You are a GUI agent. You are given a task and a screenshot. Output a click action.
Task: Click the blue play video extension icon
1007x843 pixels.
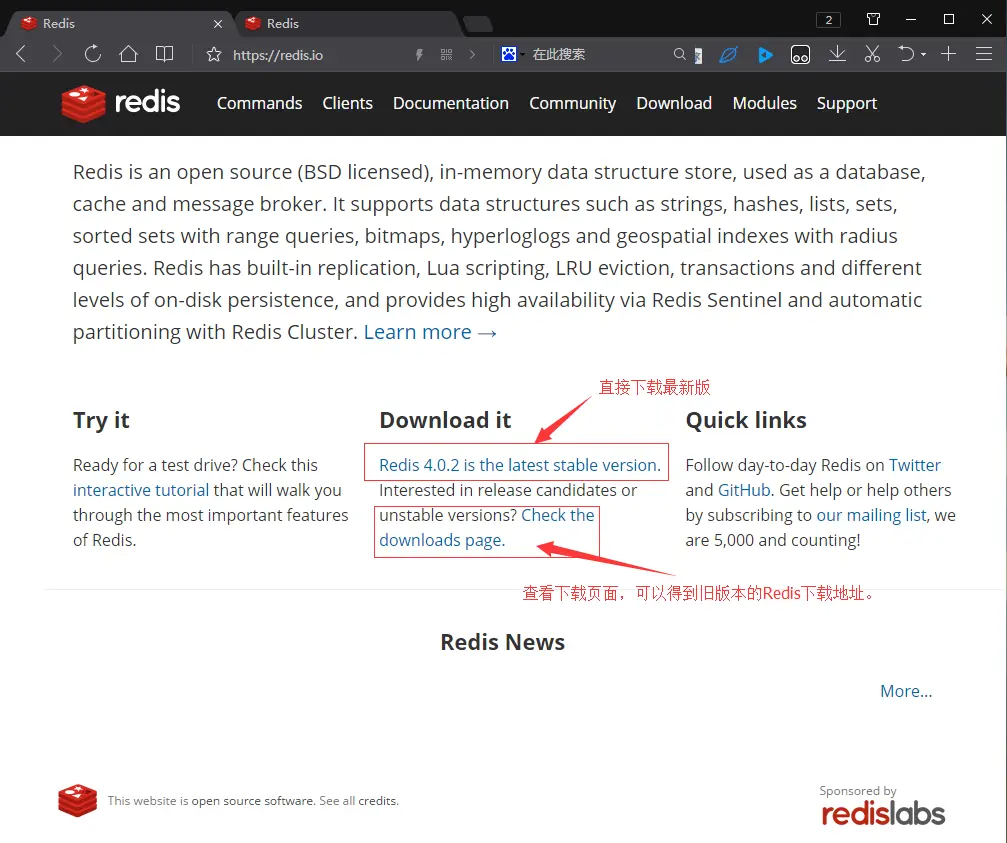click(x=765, y=55)
